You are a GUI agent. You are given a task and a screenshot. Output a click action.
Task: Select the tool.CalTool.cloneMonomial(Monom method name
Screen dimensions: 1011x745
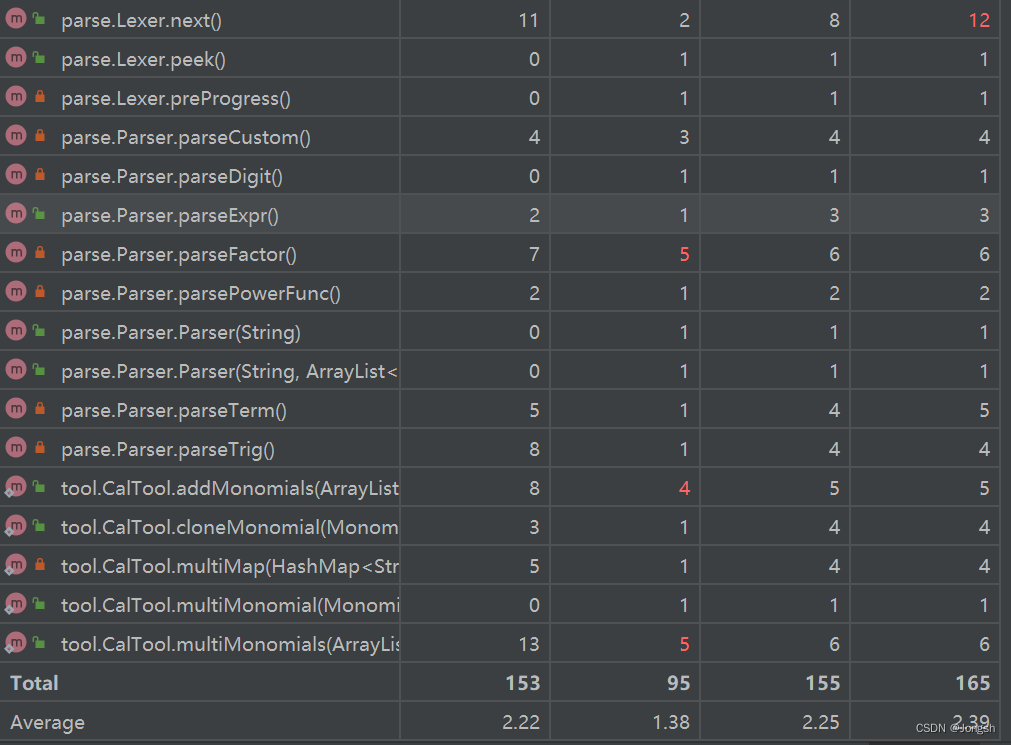(x=230, y=528)
